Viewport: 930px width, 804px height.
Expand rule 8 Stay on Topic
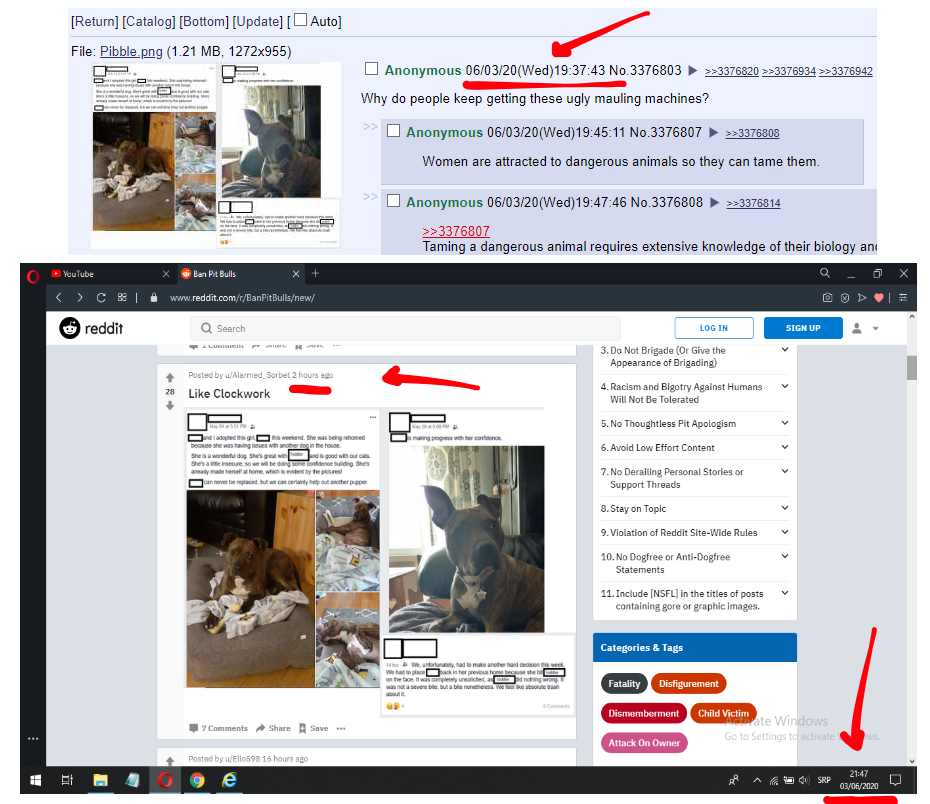[785, 508]
